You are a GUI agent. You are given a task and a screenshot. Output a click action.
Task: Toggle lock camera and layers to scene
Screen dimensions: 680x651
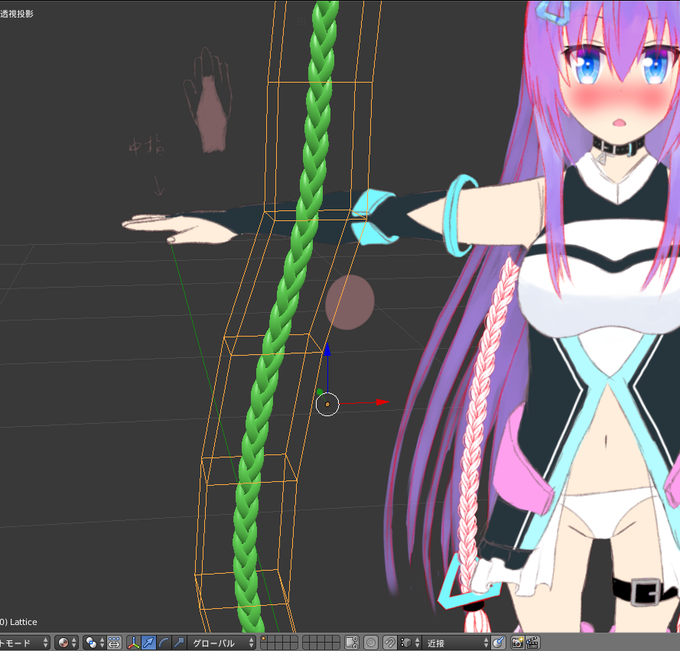(x=352, y=642)
